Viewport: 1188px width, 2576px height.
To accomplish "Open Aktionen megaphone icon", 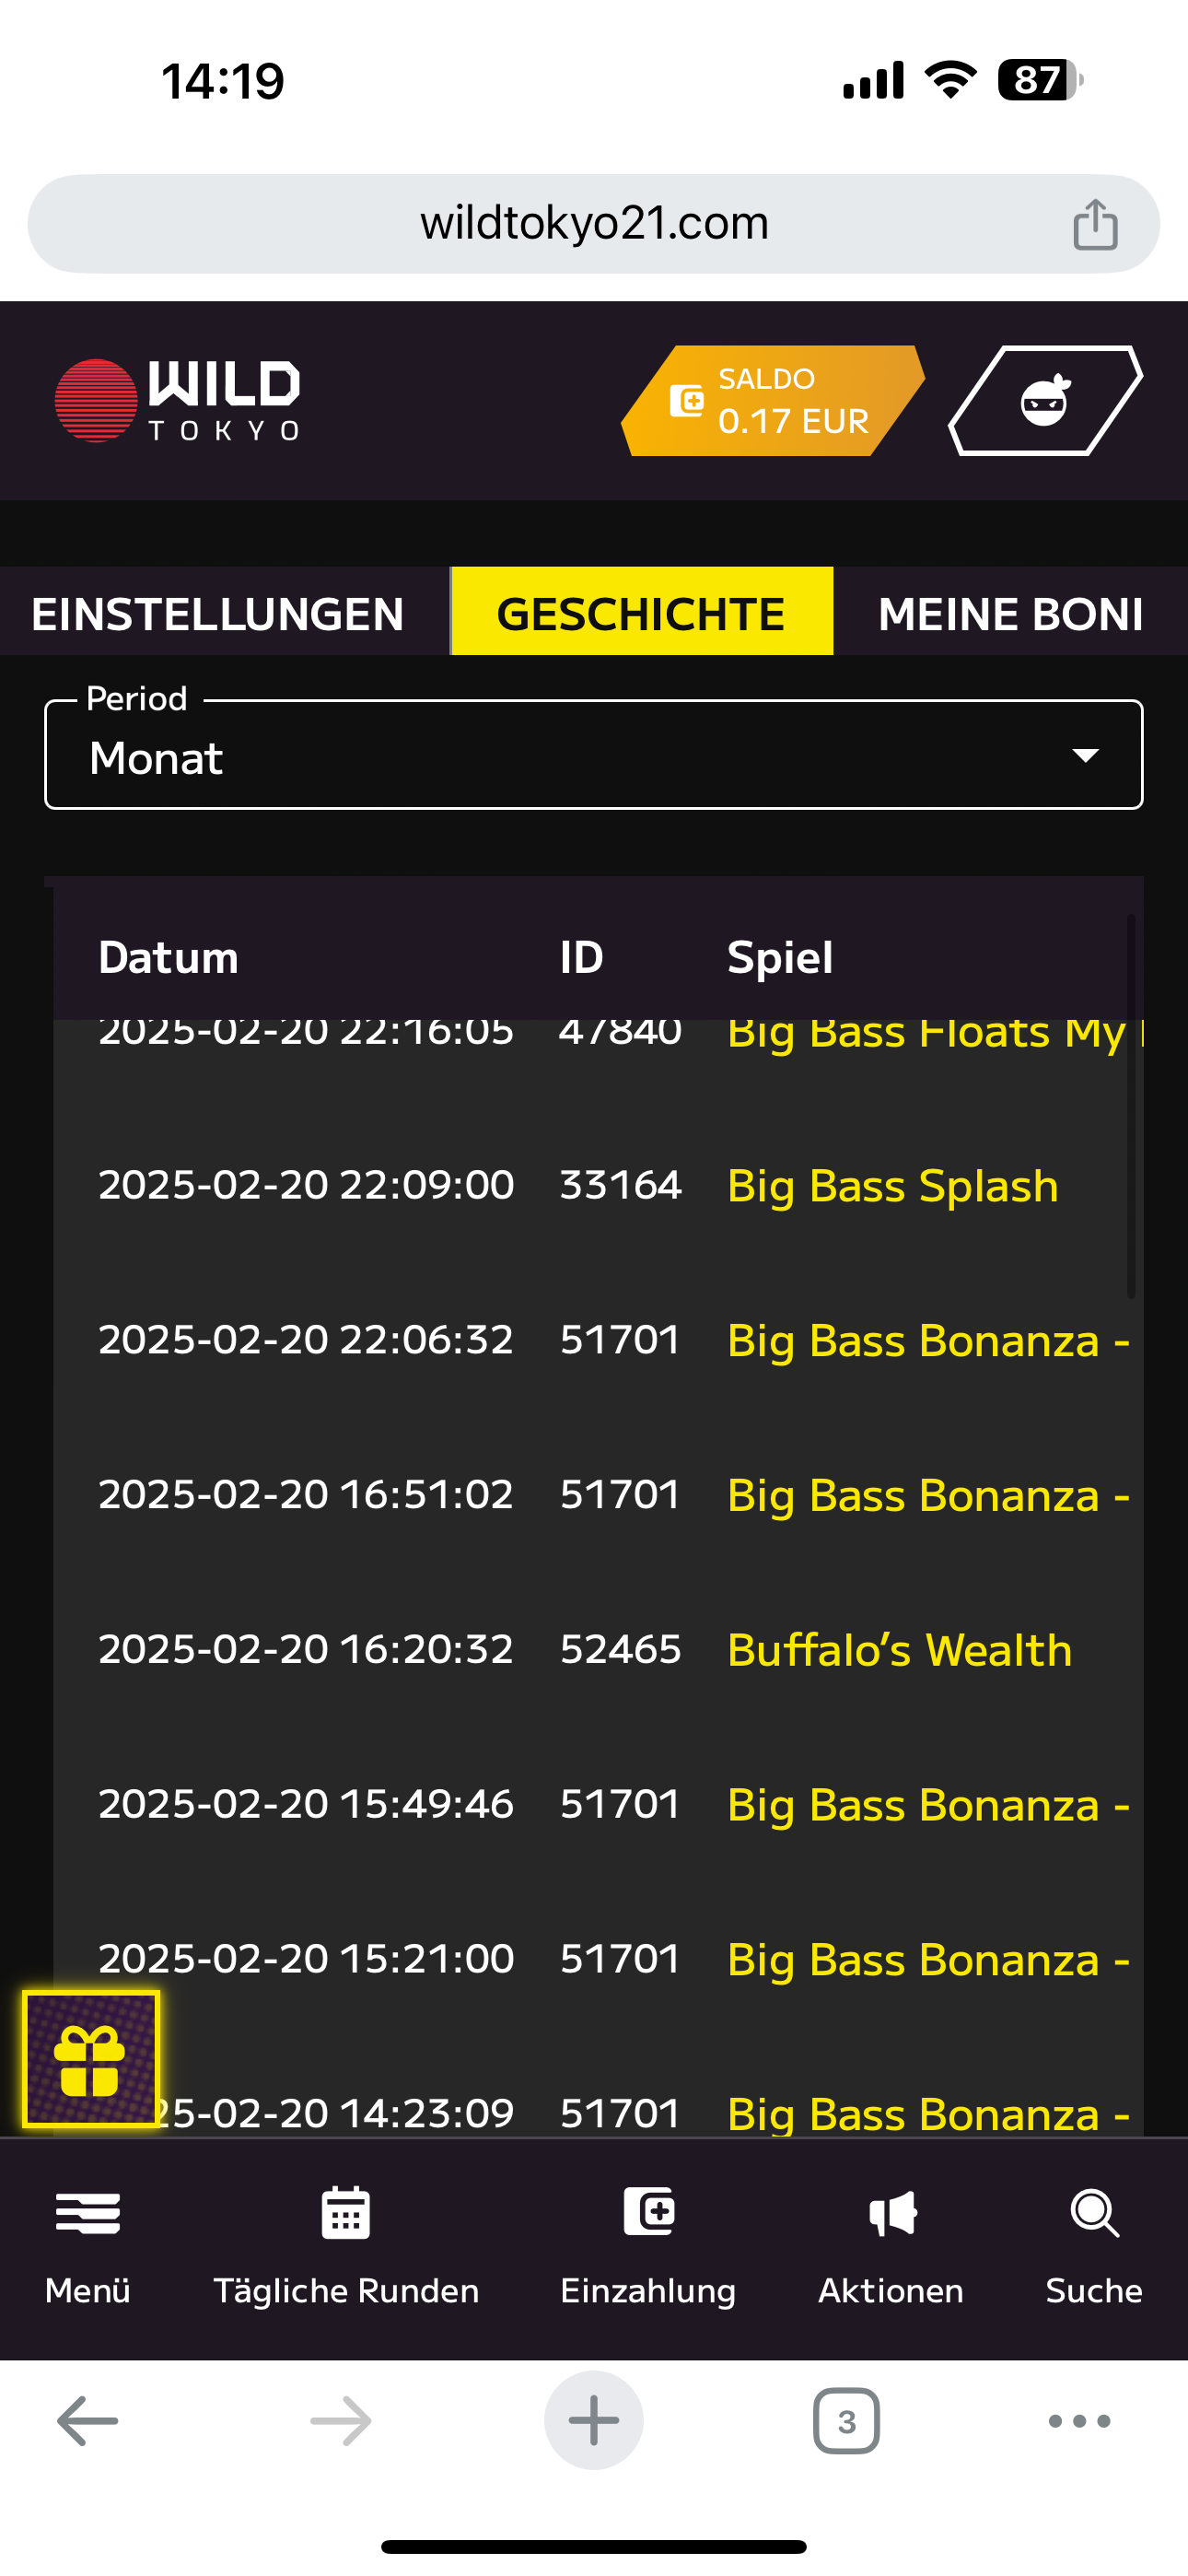I will coord(892,2213).
